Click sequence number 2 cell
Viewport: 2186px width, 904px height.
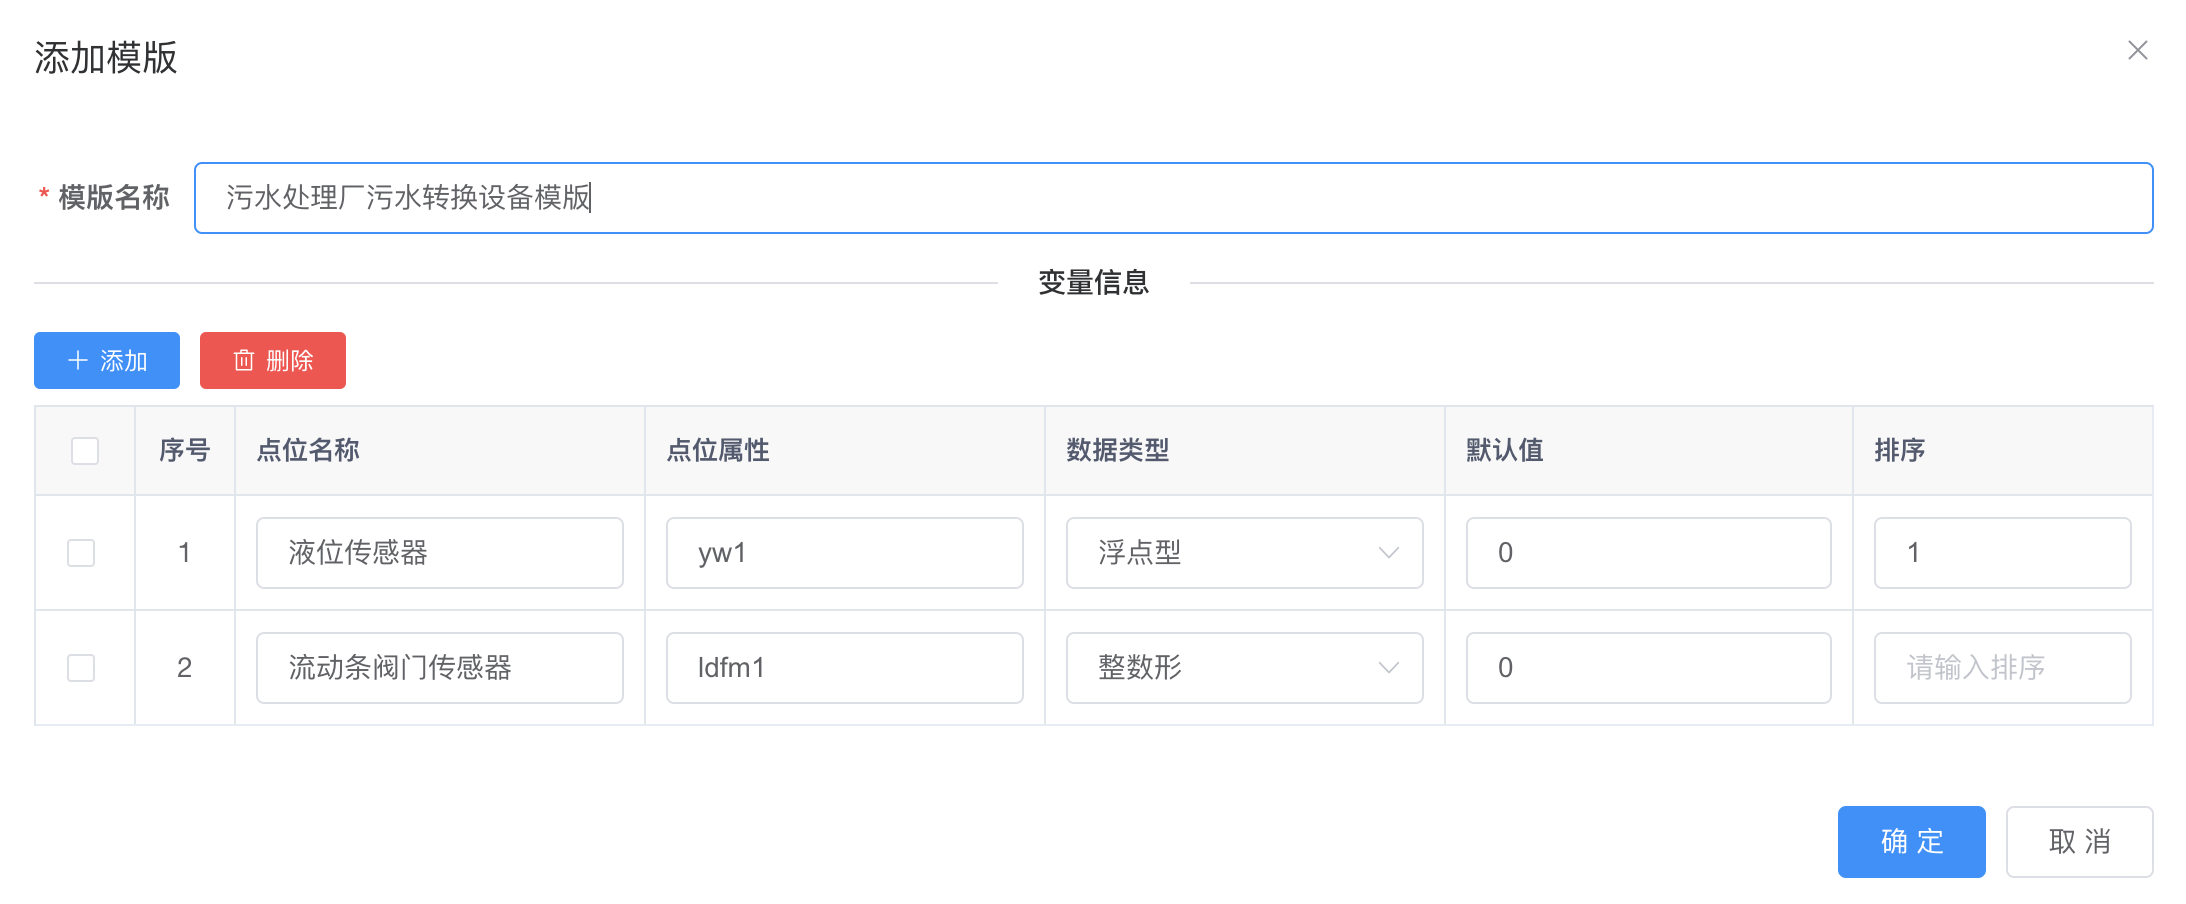click(x=184, y=668)
